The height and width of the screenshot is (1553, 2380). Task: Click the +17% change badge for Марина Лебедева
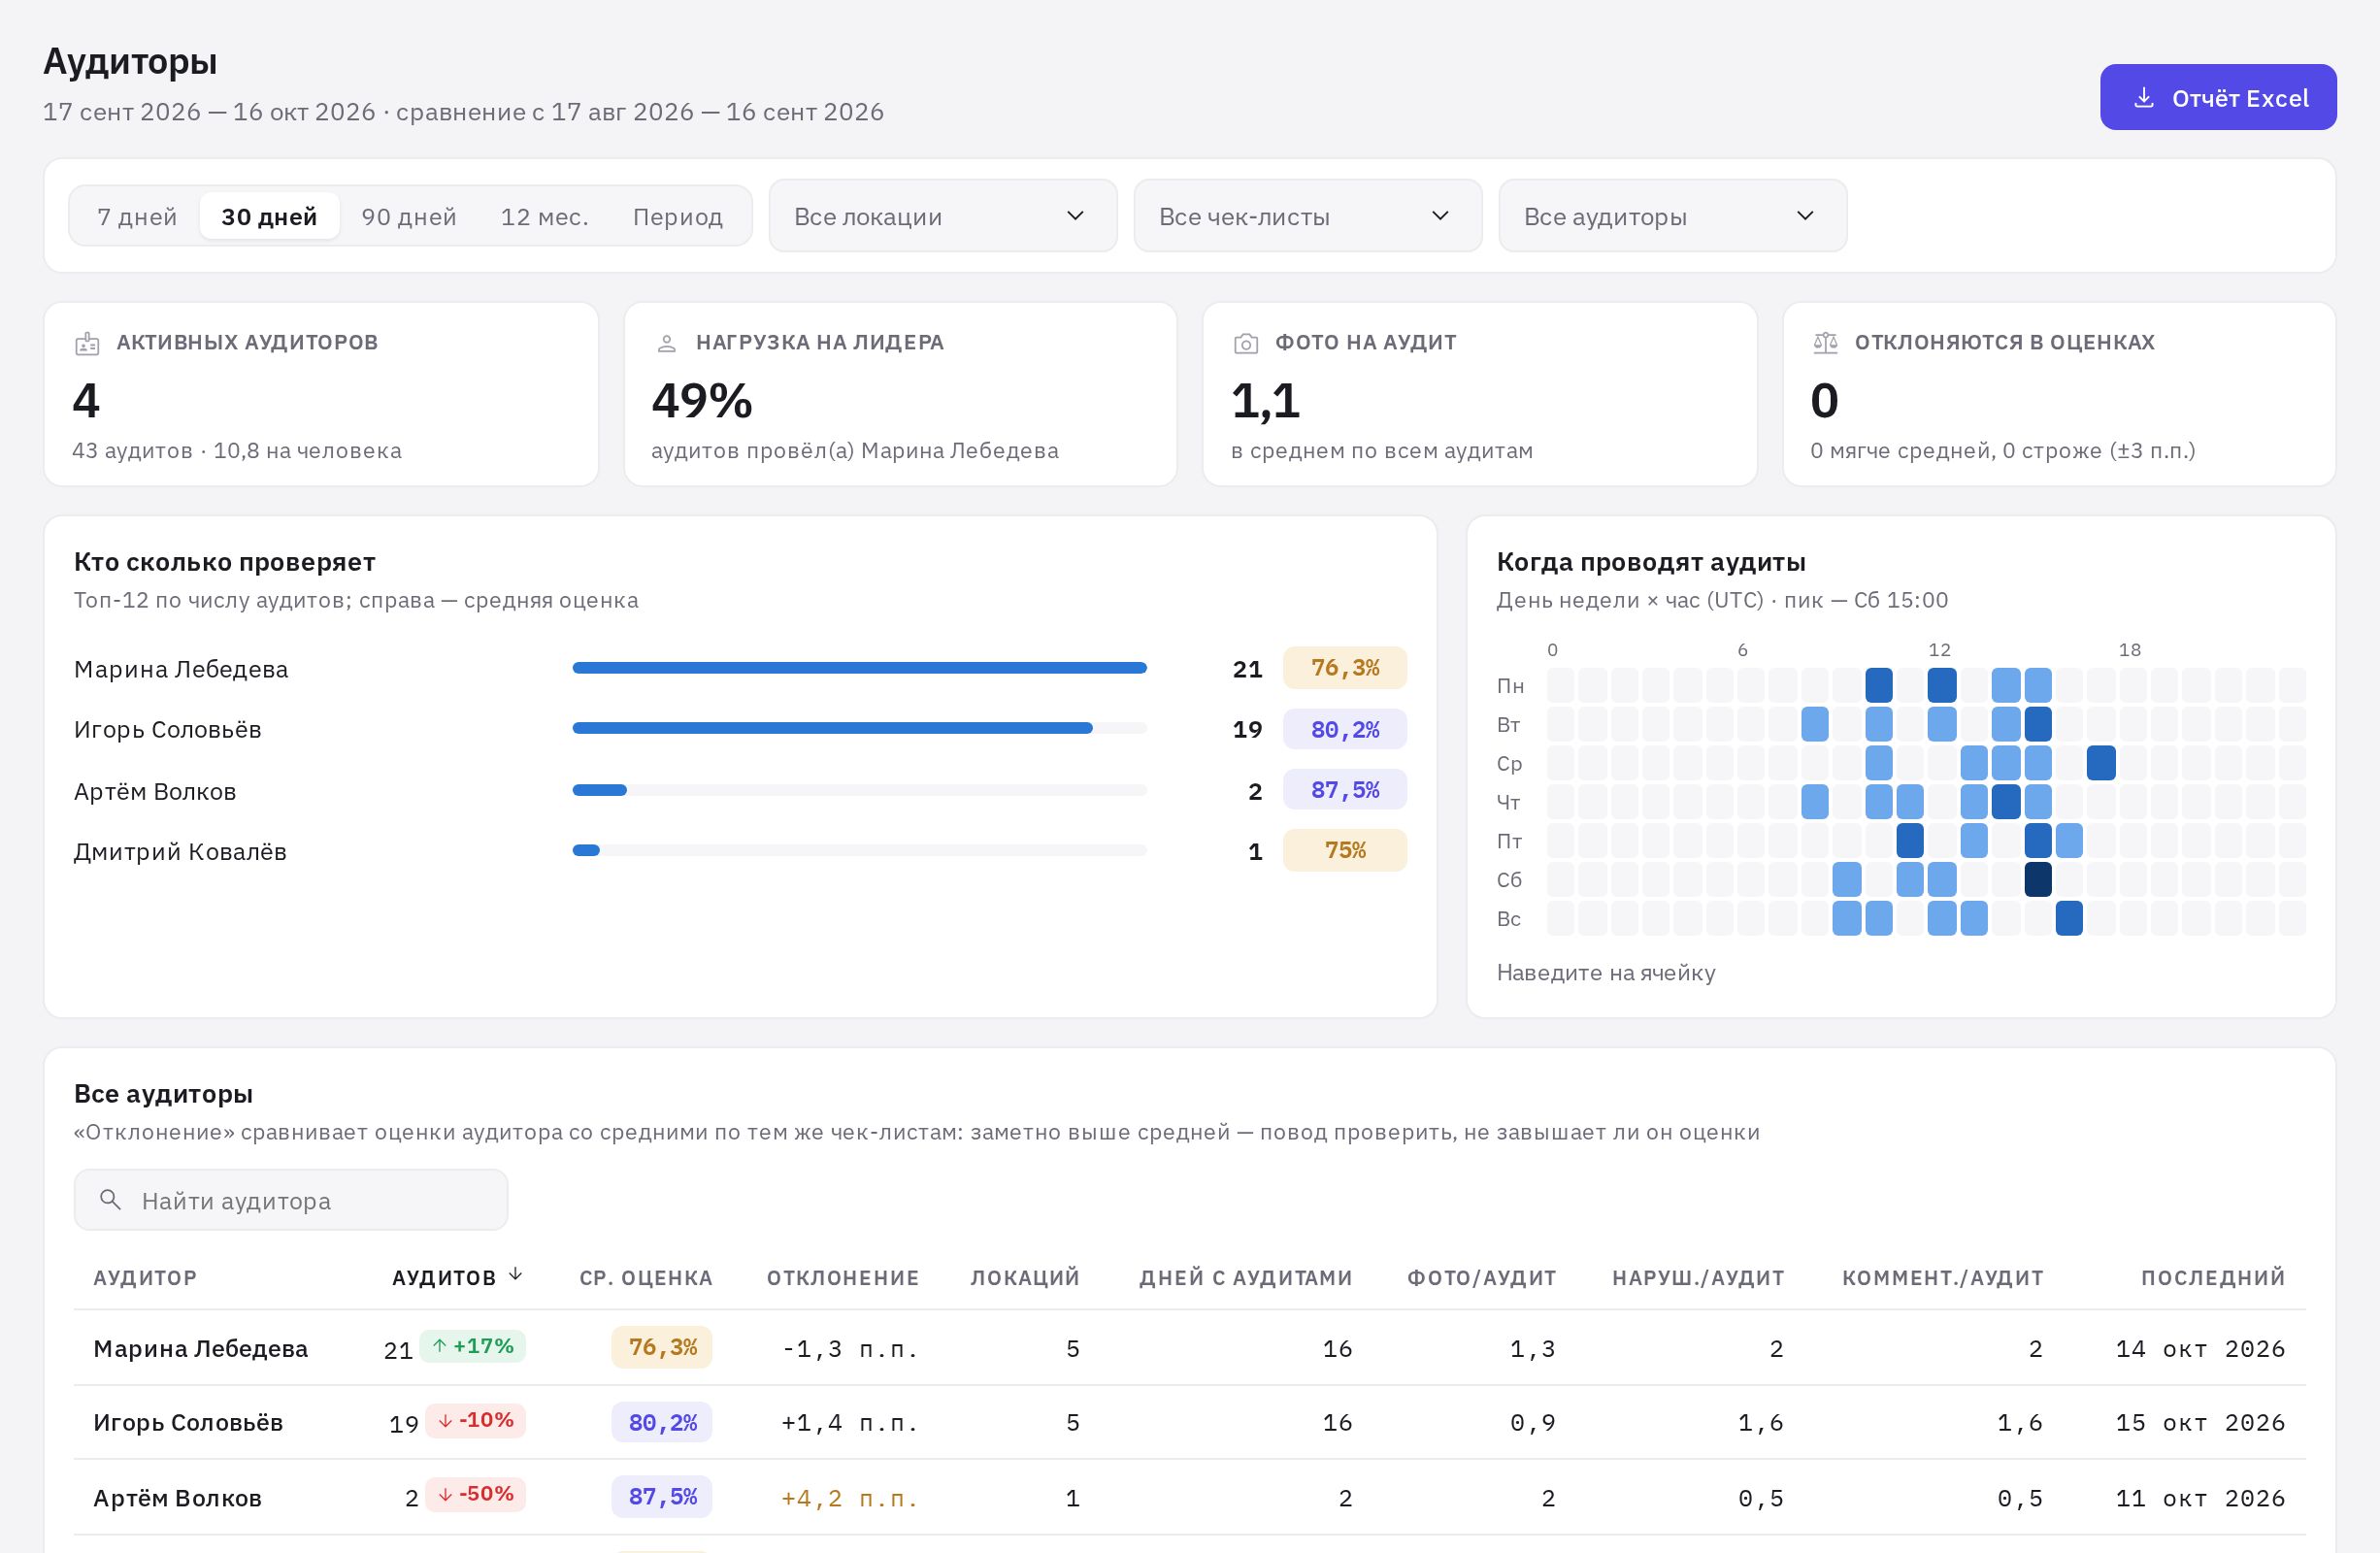[472, 1346]
